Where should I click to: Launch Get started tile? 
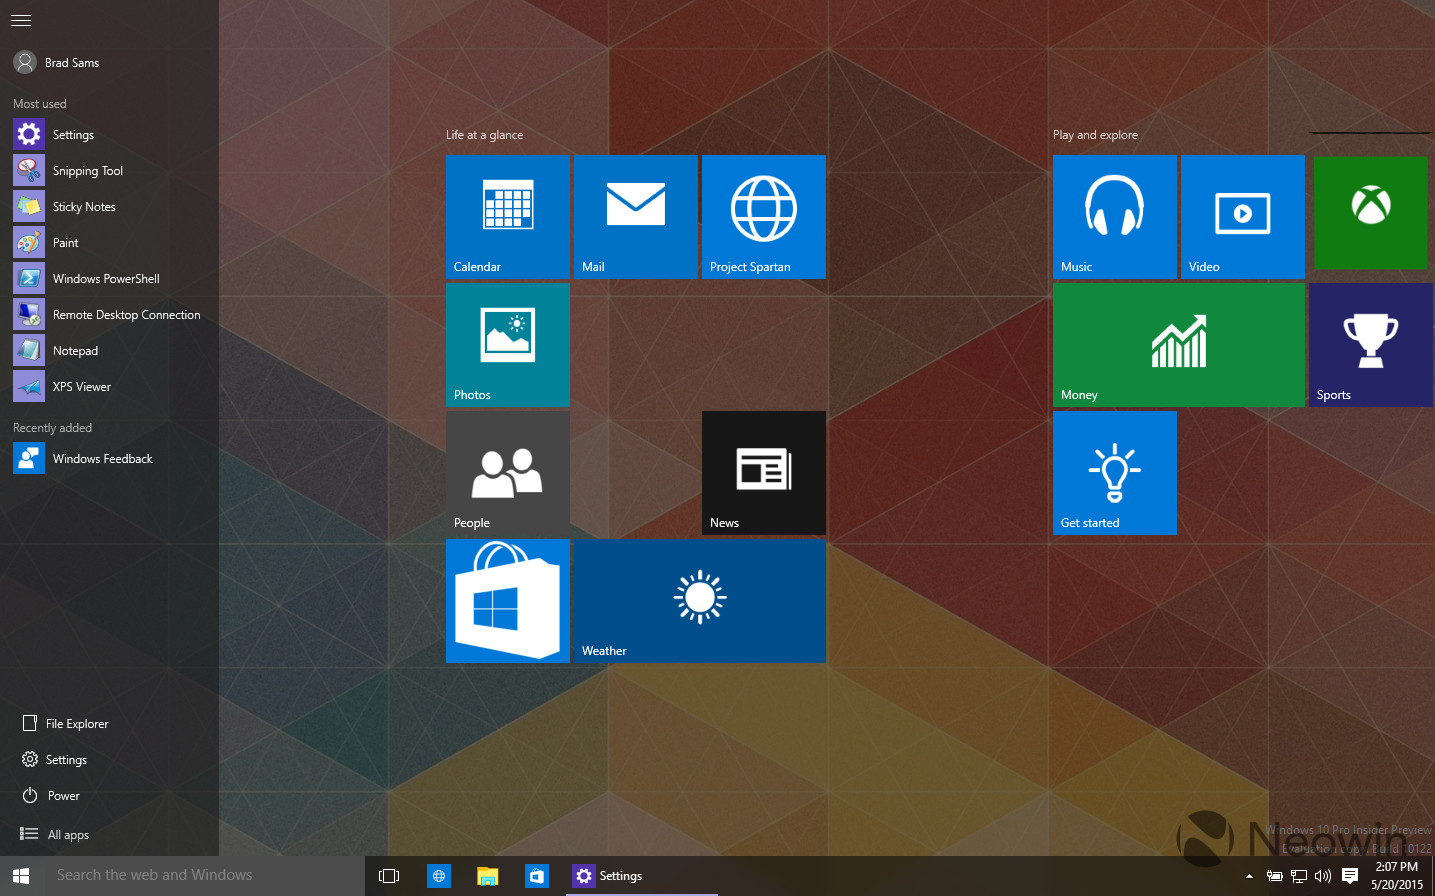(x=1114, y=472)
